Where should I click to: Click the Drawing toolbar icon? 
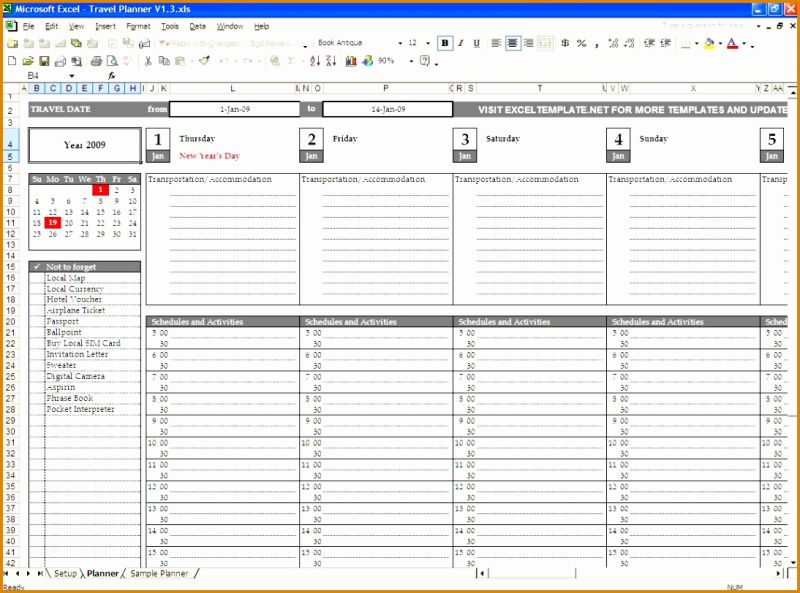click(367, 61)
